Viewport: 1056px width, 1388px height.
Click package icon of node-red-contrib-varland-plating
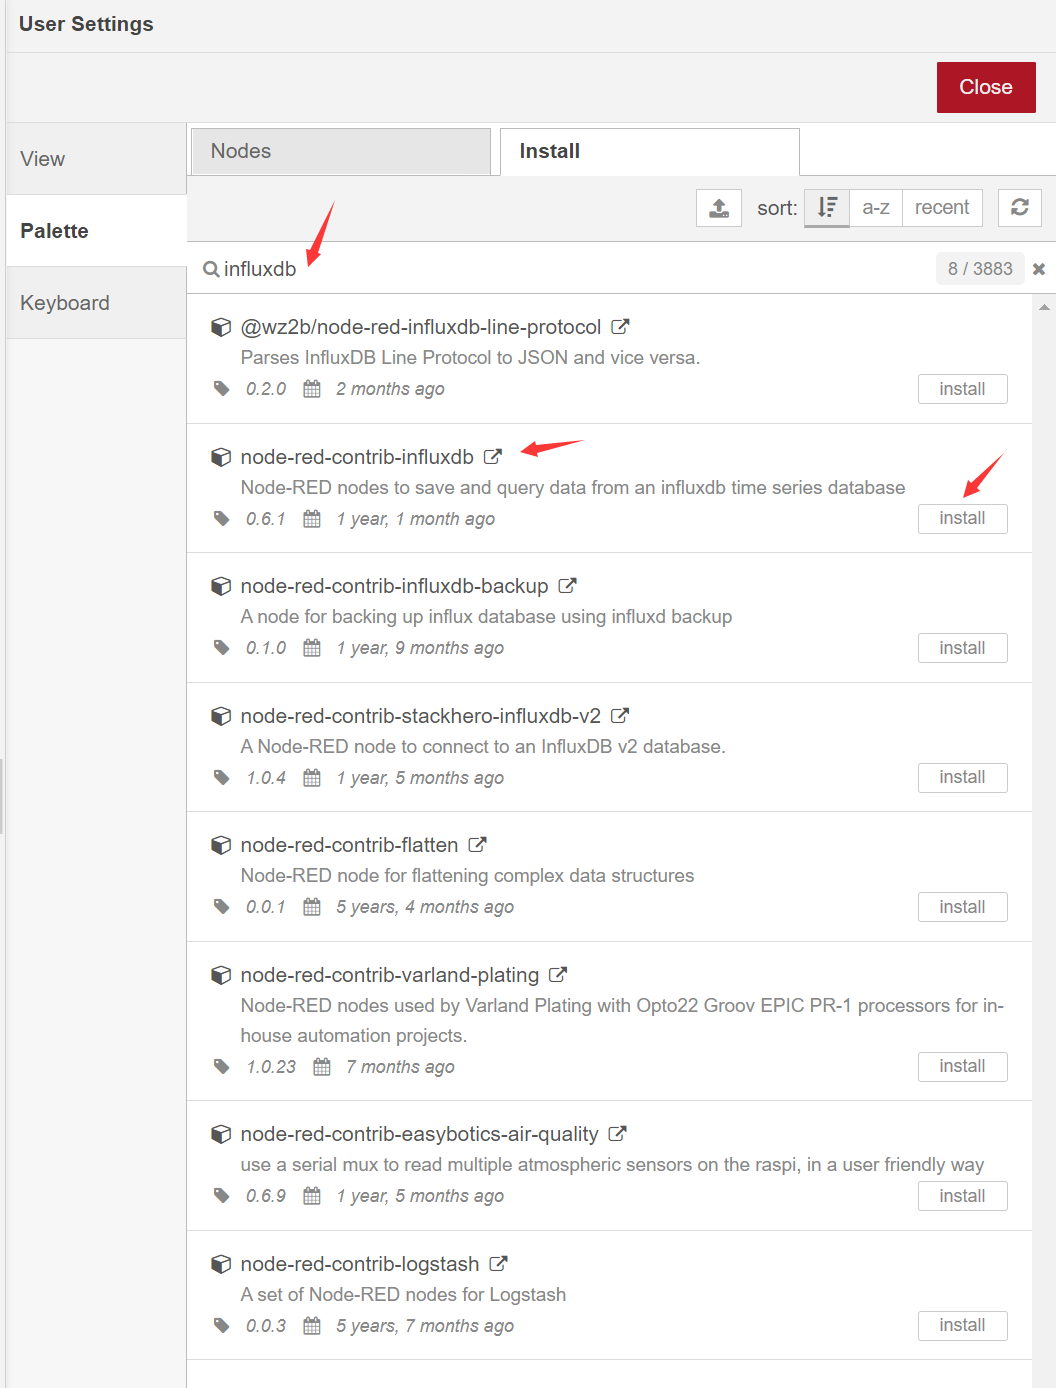pos(221,975)
